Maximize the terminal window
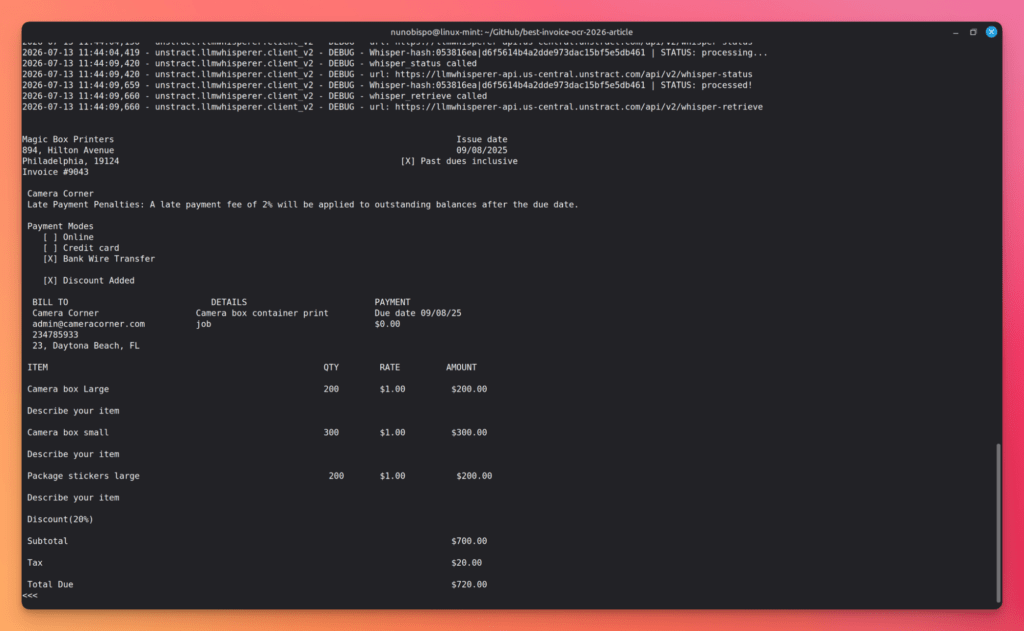The height and width of the screenshot is (631, 1024). point(973,32)
